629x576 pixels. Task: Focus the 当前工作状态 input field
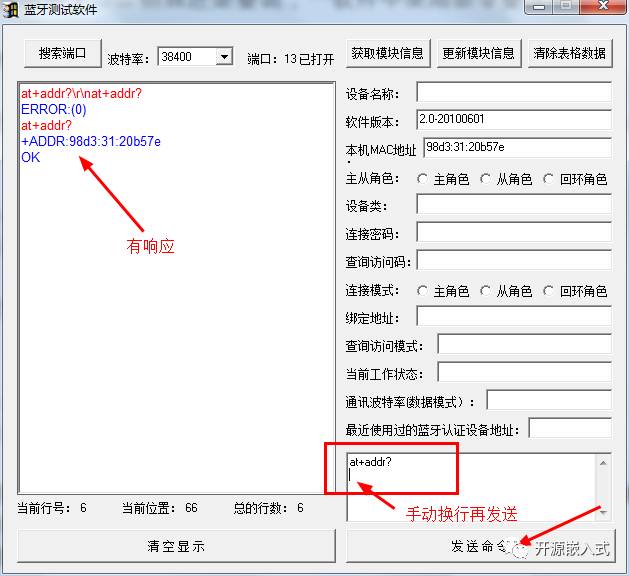point(524,373)
